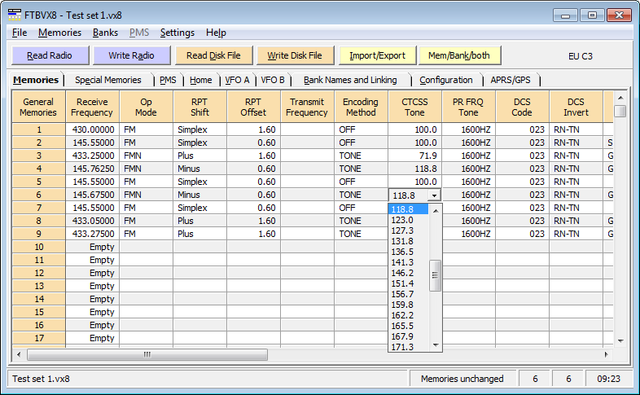The image size is (640, 395).
Task: Select 156.7 in the CTCSS tone list
Action: tap(408, 294)
